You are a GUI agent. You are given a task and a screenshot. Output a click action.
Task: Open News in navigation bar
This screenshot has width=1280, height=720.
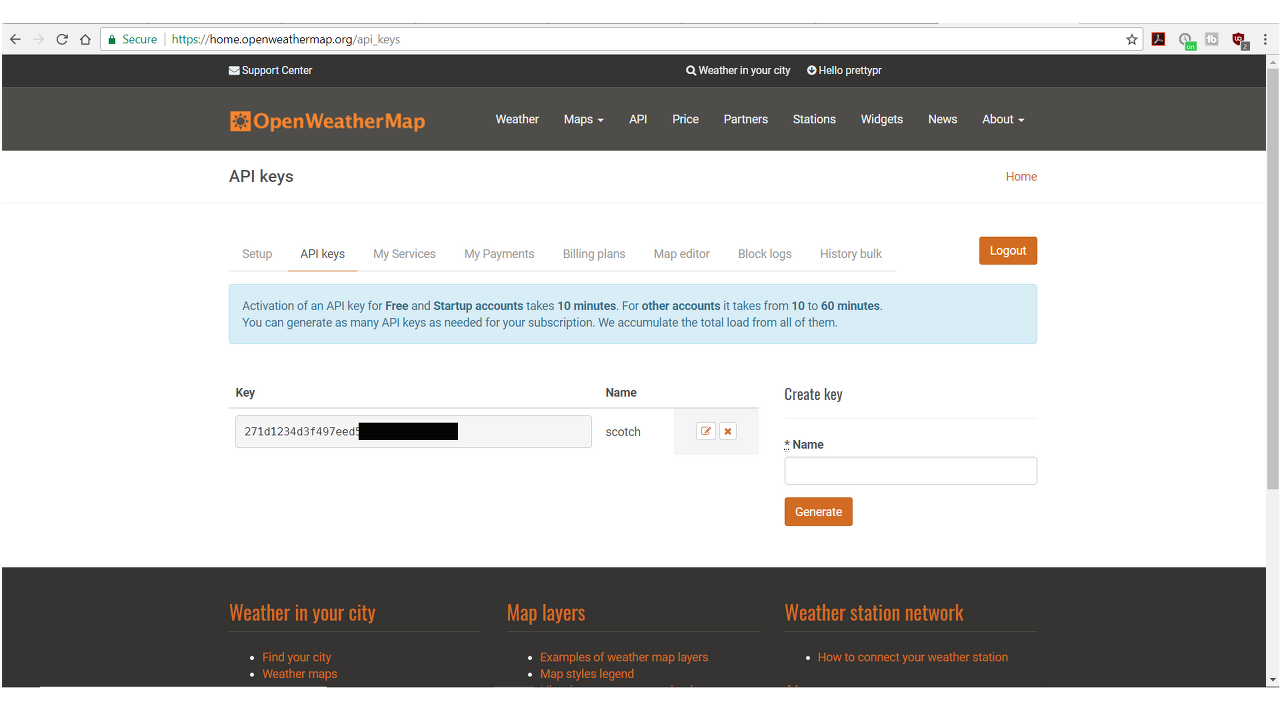point(943,119)
